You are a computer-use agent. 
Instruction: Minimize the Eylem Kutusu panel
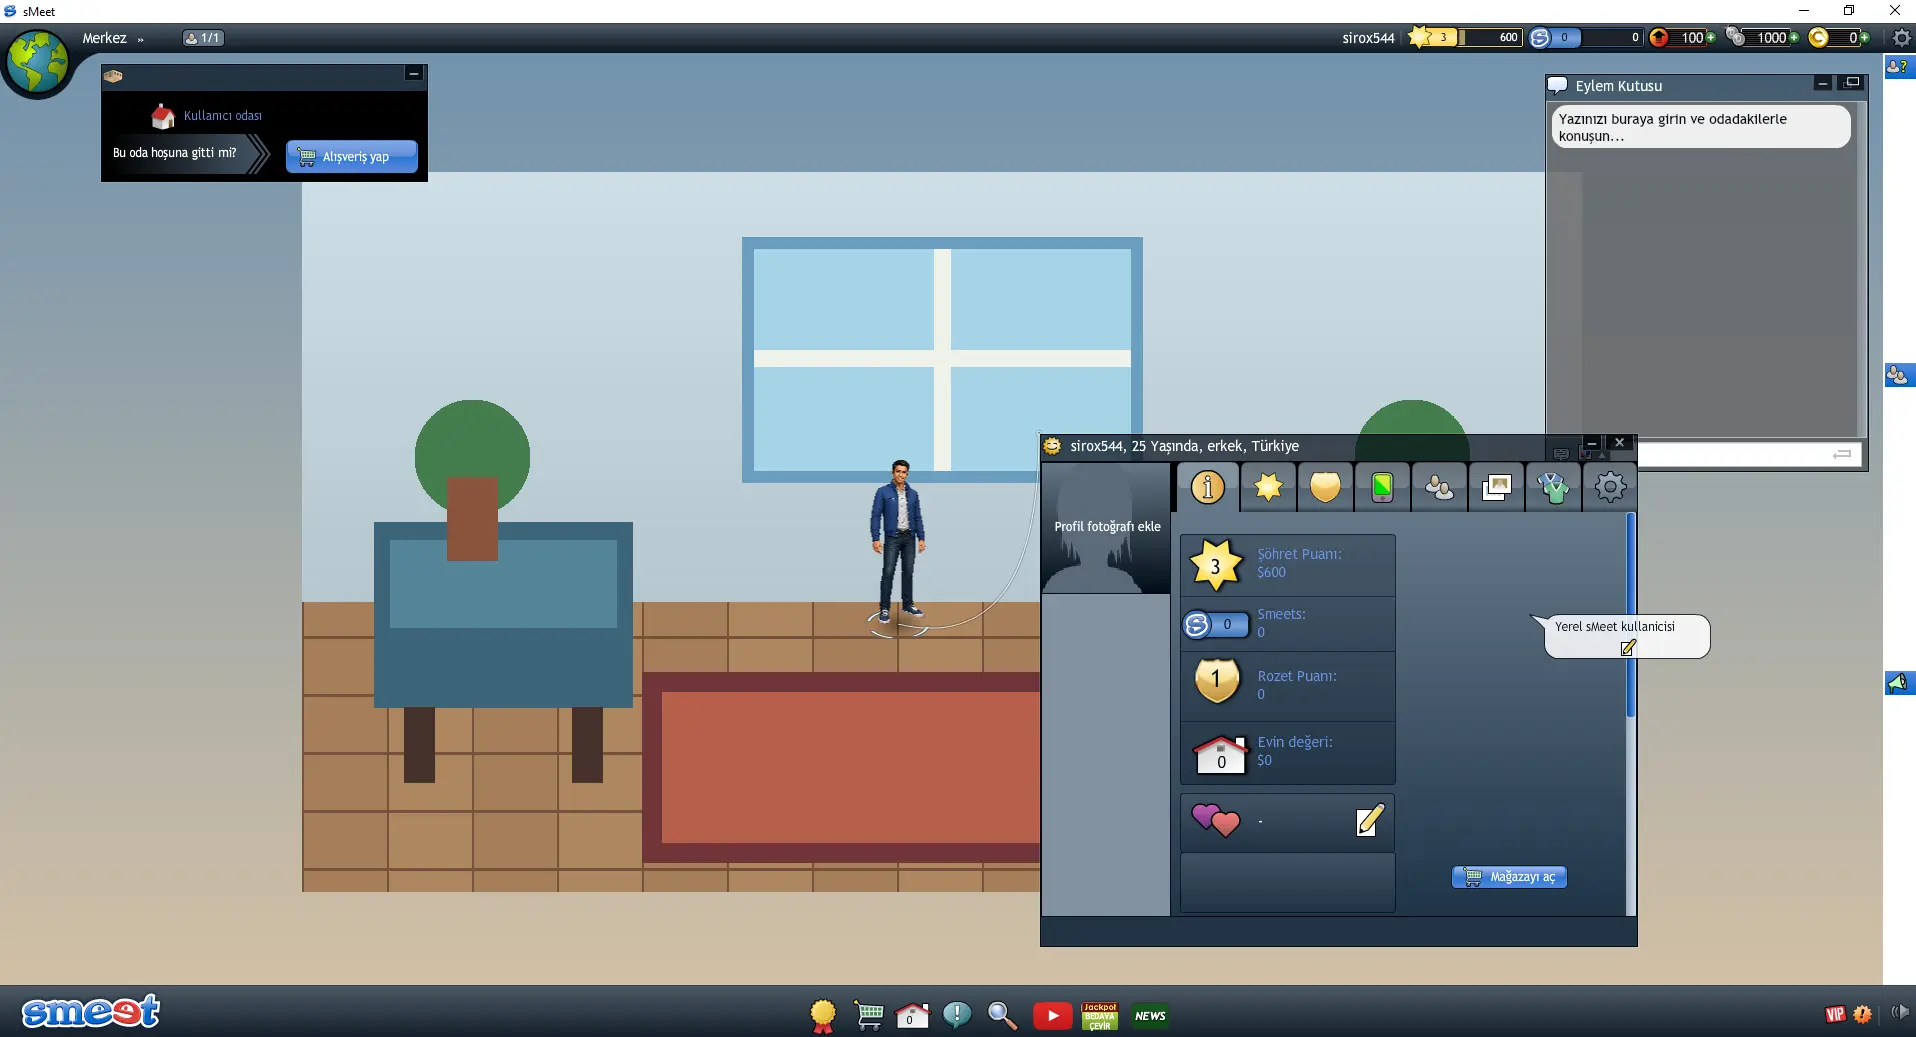coord(1824,83)
